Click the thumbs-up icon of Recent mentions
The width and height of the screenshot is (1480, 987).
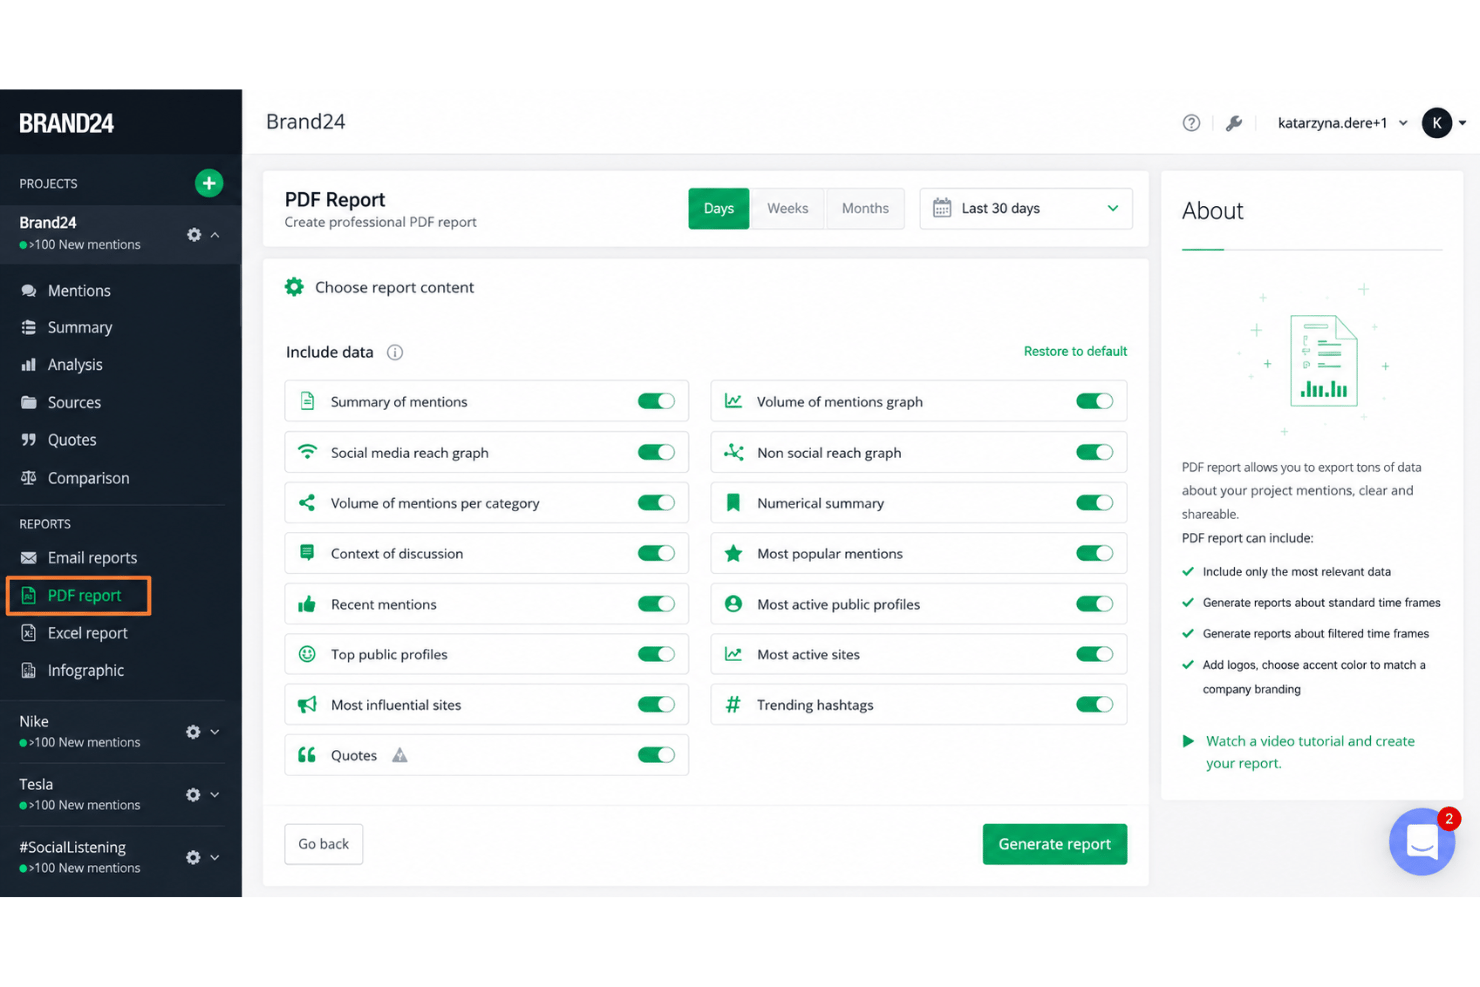307,604
